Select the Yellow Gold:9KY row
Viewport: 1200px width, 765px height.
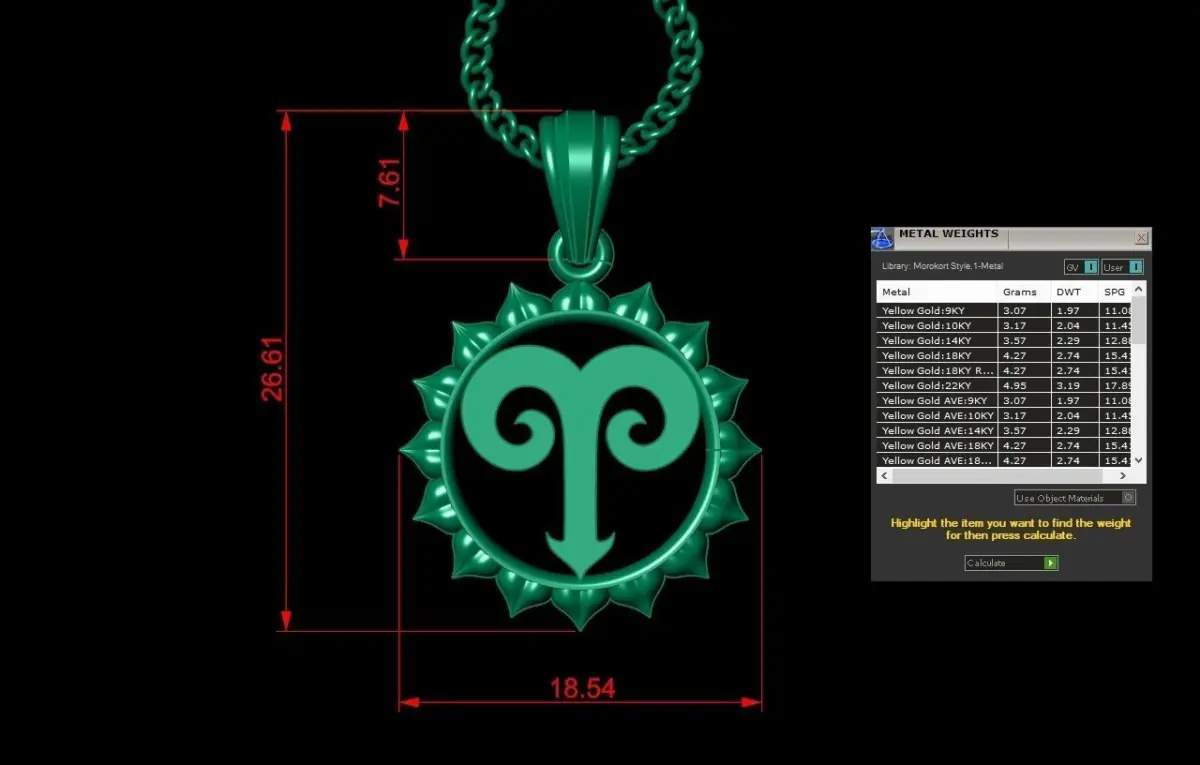click(1004, 311)
